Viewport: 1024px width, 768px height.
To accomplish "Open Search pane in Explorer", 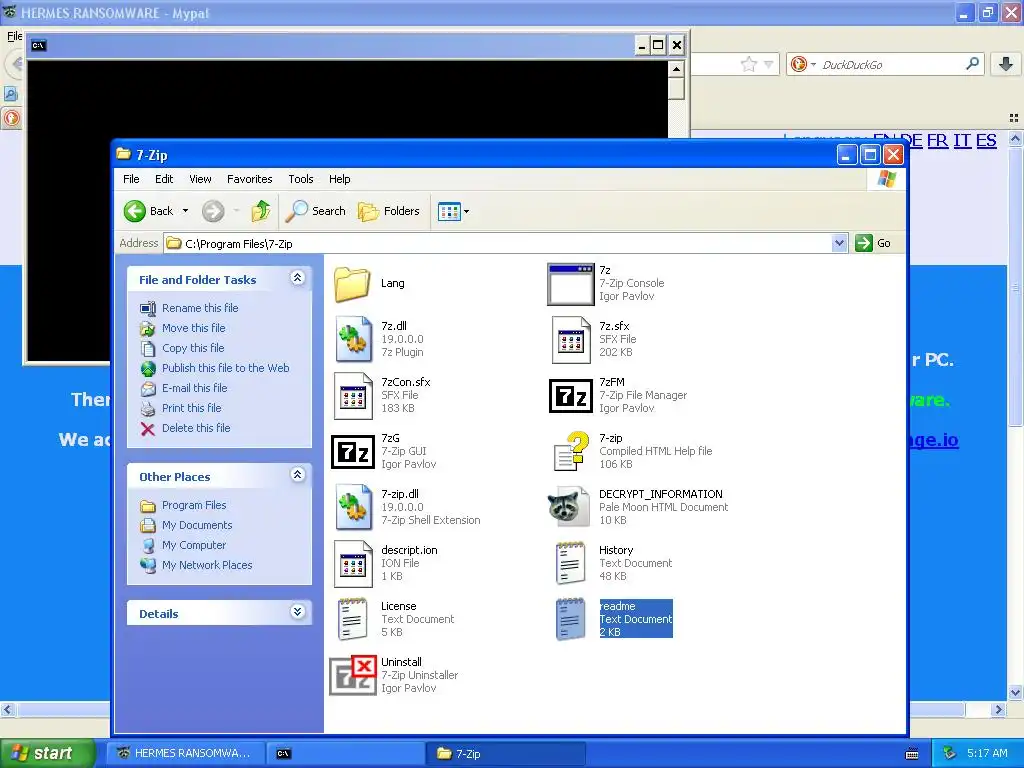I will pyautogui.click(x=316, y=211).
